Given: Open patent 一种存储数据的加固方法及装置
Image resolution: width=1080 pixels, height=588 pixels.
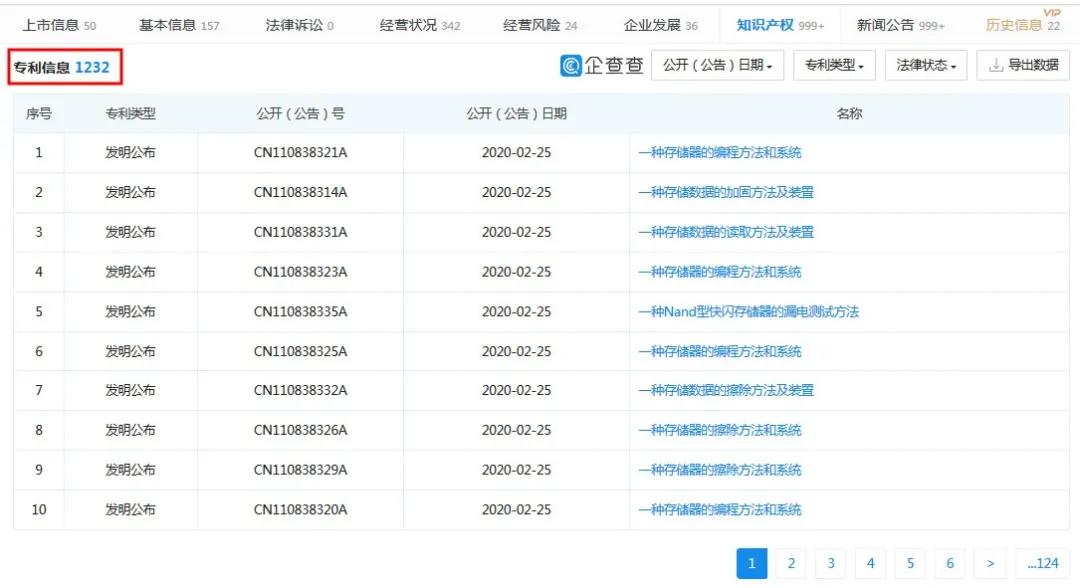Looking at the screenshot, I should 725,192.
